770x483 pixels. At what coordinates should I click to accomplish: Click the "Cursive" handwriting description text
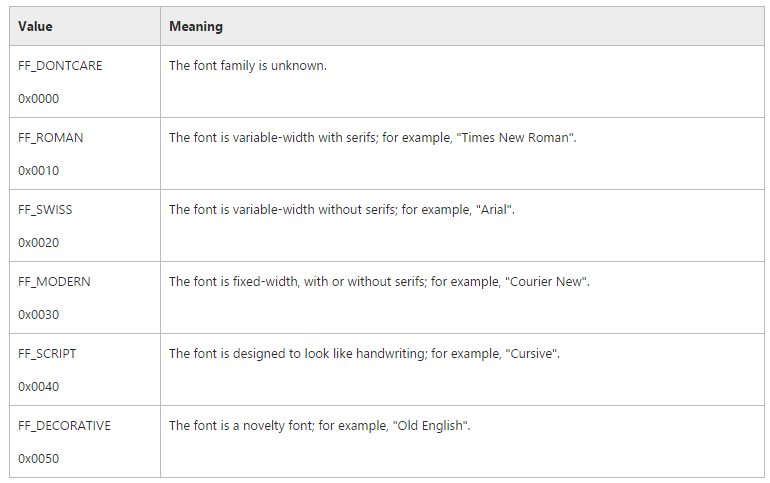364,354
